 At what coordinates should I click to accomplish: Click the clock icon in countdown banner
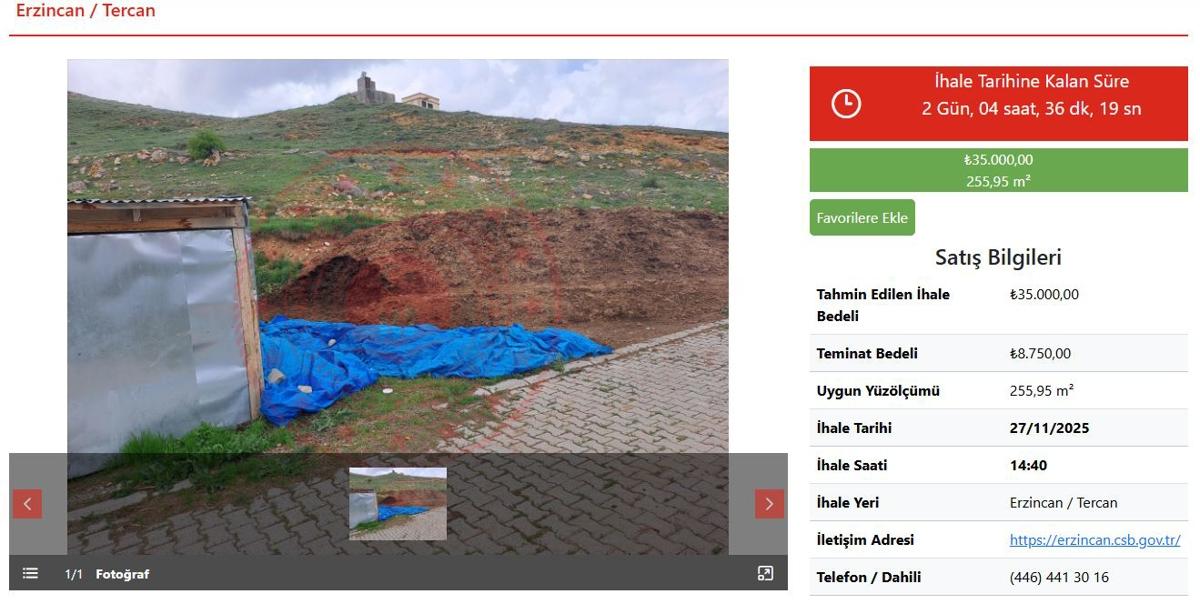point(846,103)
